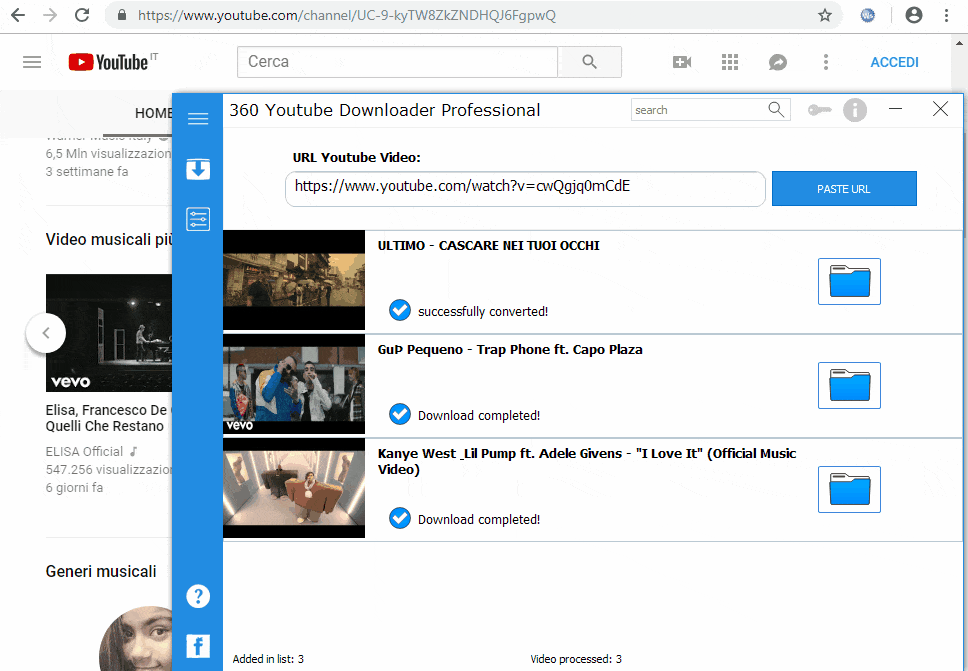Open the Facebook icon in sidebar
This screenshot has width=968, height=671.
point(198,646)
